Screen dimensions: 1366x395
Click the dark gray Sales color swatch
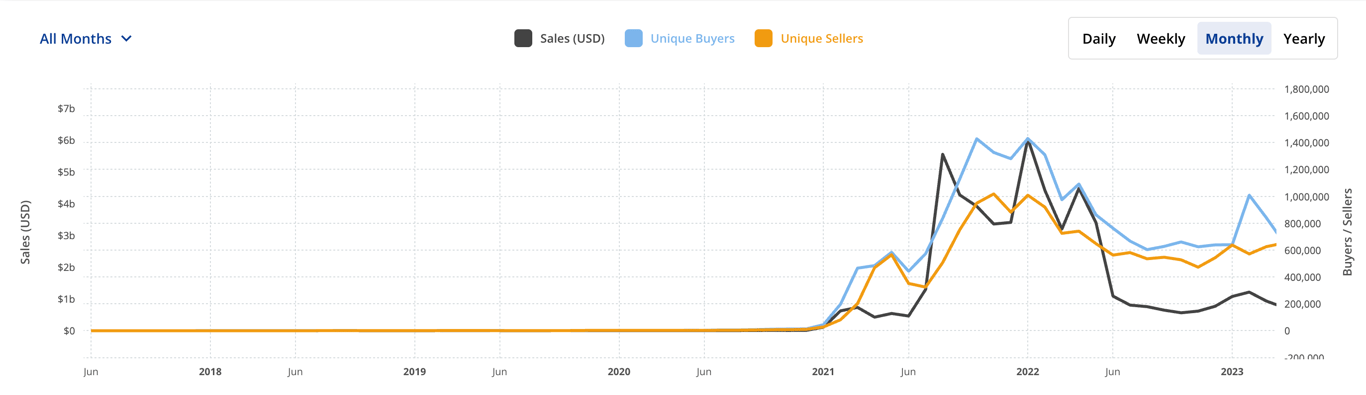pyautogui.click(x=523, y=39)
